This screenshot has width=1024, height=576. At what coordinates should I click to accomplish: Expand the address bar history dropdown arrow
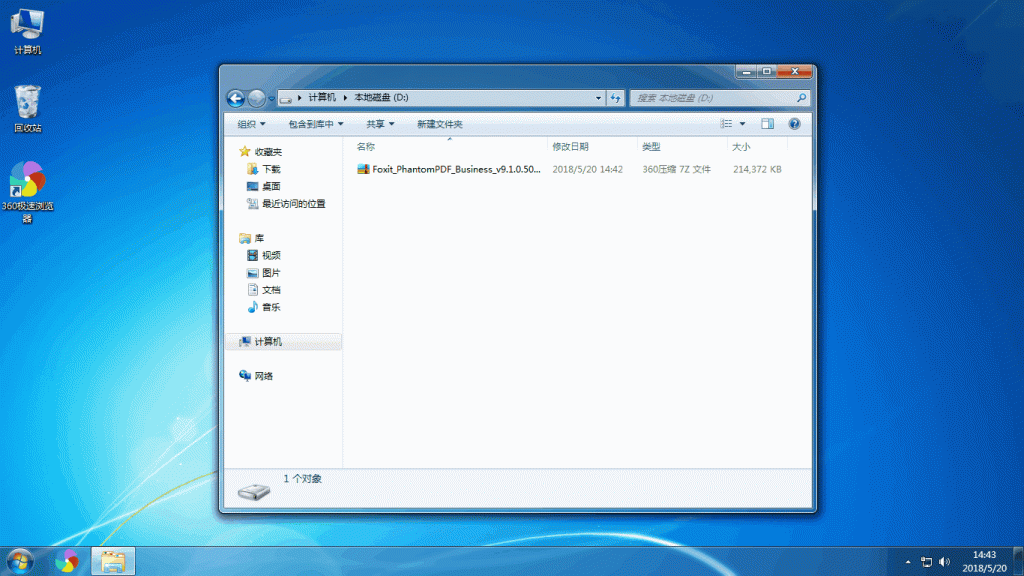[x=598, y=98]
